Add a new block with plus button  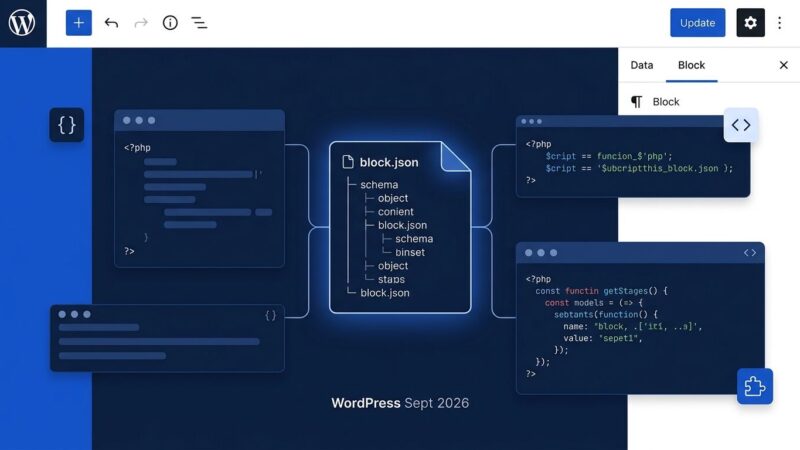point(79,23)
